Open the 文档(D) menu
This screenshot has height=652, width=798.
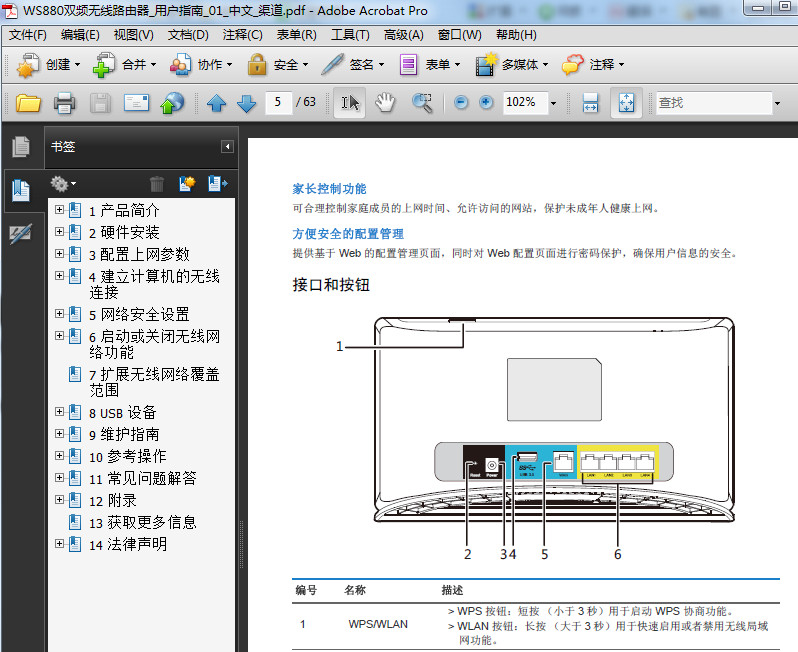(x=188, y=35)
